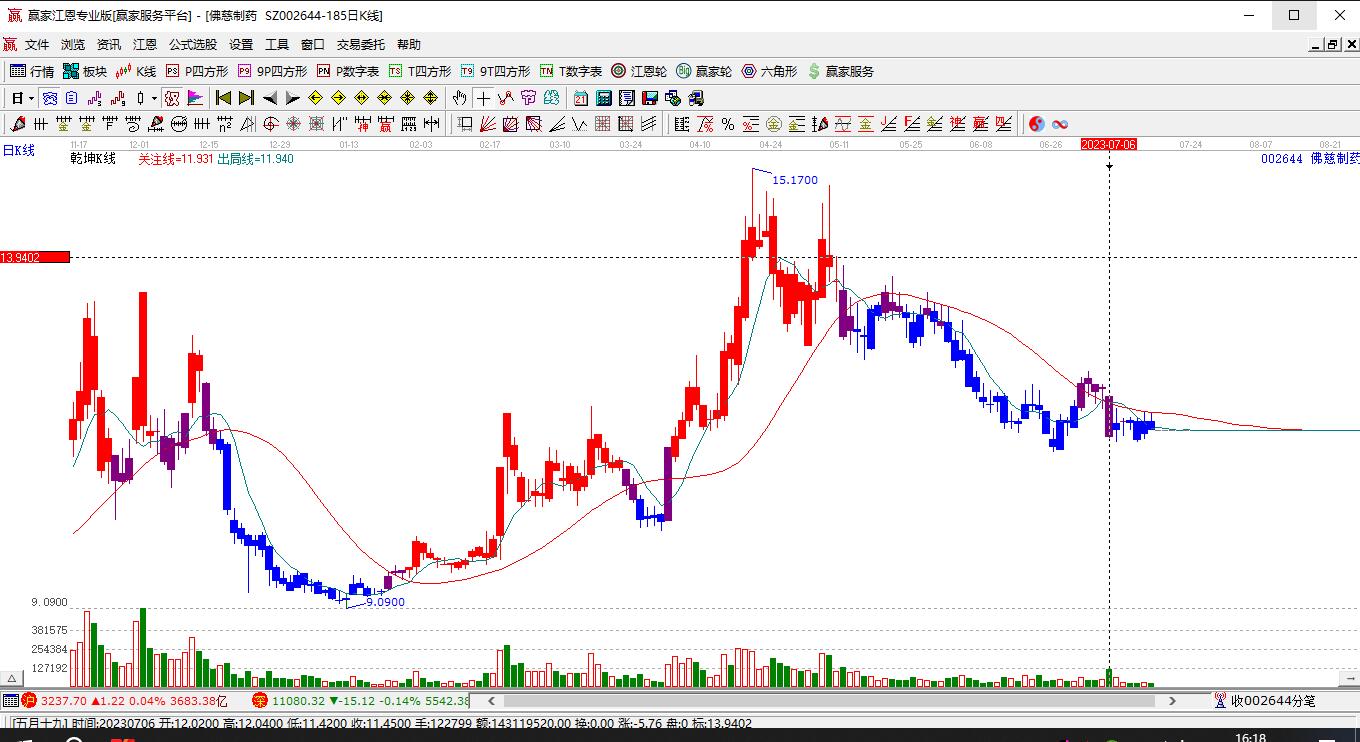Open the 9T四方形 tool
1360x742 pixels.
click(x=495, y=71)
